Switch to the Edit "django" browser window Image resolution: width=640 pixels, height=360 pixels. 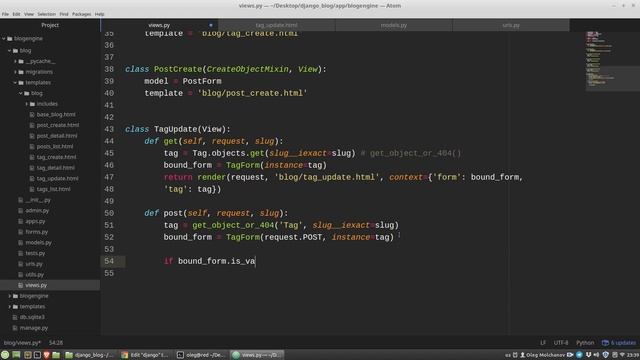pyautogui.click(x=146, y=355)
